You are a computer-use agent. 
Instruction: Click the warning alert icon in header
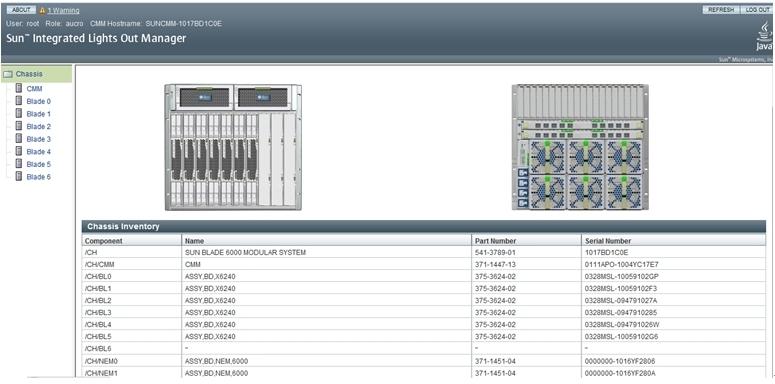43,10
